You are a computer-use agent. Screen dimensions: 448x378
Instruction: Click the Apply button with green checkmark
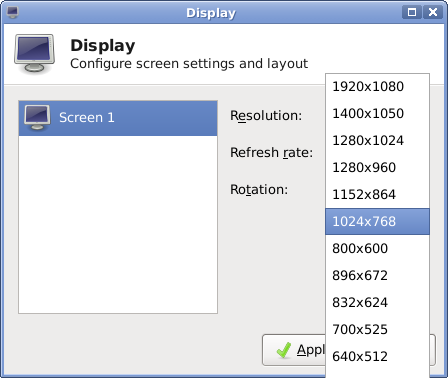click(x=294, y=350)
